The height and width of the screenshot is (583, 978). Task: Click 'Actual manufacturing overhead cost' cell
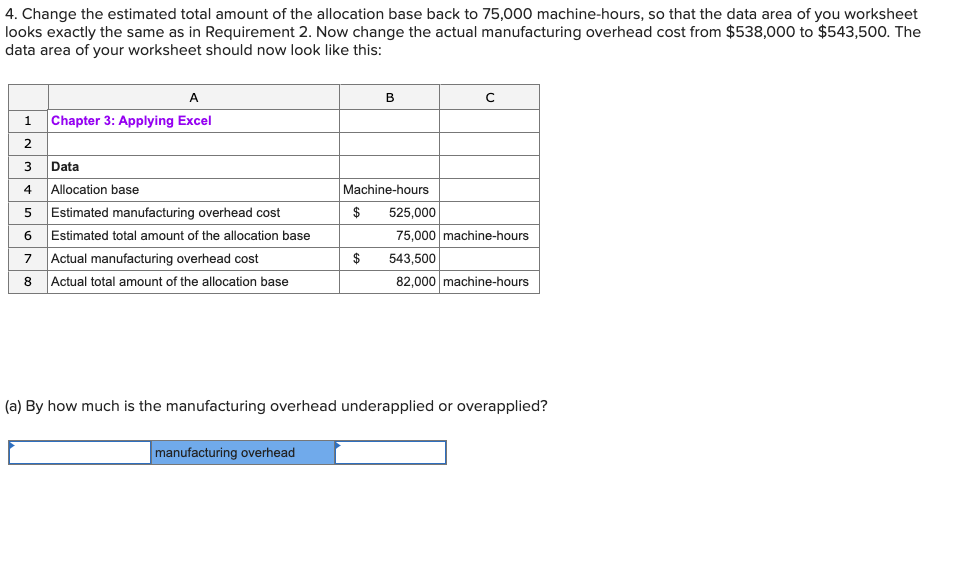click(x=194, y=259)
